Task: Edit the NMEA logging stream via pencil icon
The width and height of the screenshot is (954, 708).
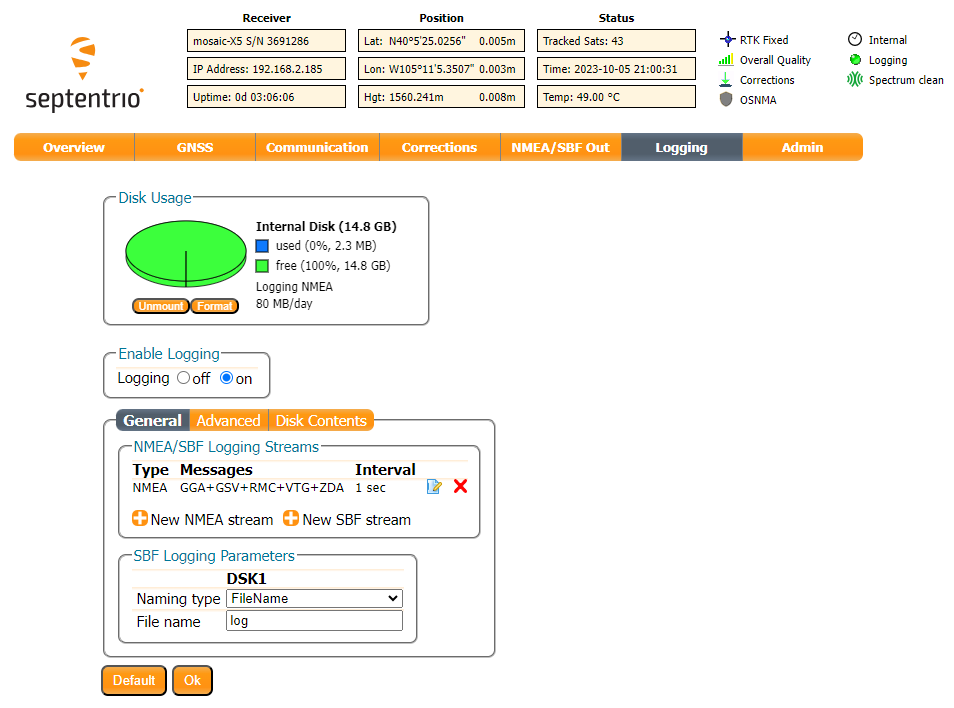Action: (x=434, y=487)
